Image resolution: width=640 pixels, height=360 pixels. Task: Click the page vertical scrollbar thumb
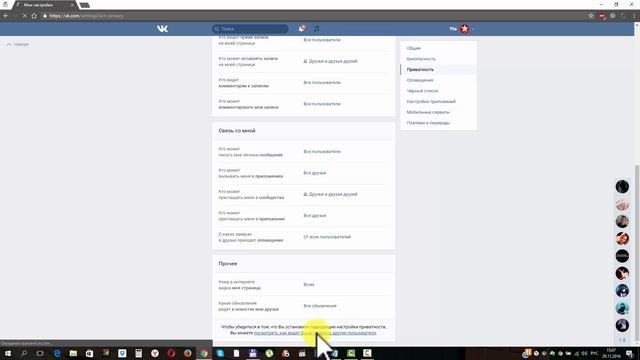(x=637, y=252)
